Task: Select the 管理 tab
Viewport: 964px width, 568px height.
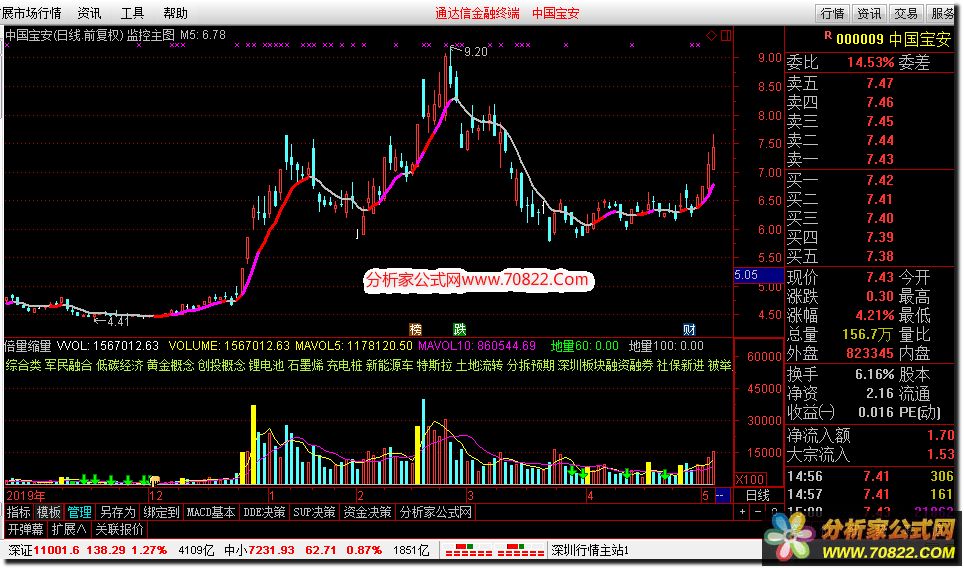Action: point(79,512)
